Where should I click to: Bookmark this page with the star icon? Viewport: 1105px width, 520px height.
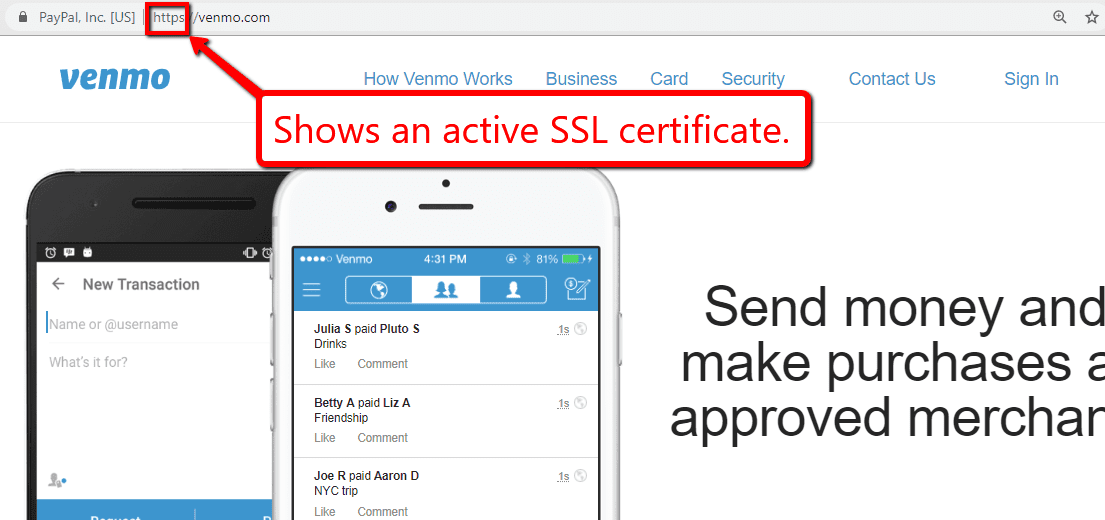(x=1092, y=17)
